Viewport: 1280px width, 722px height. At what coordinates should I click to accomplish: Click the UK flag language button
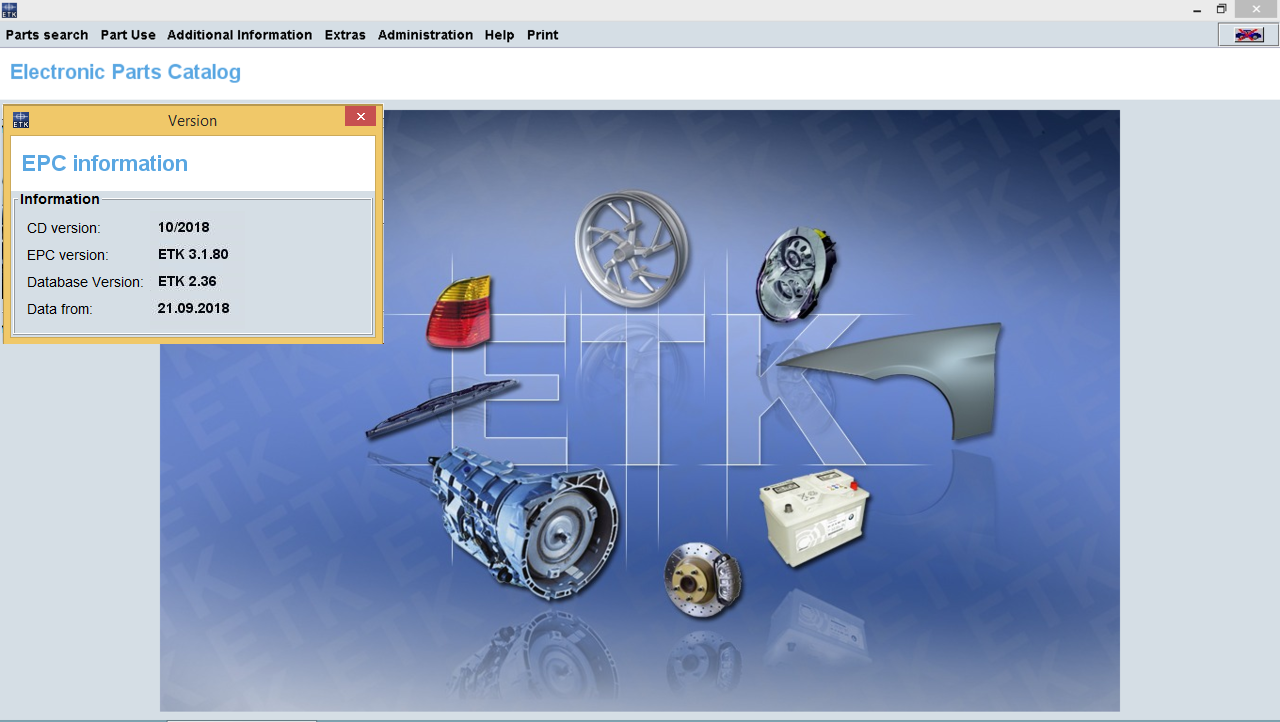click(x=1248, y=35)
